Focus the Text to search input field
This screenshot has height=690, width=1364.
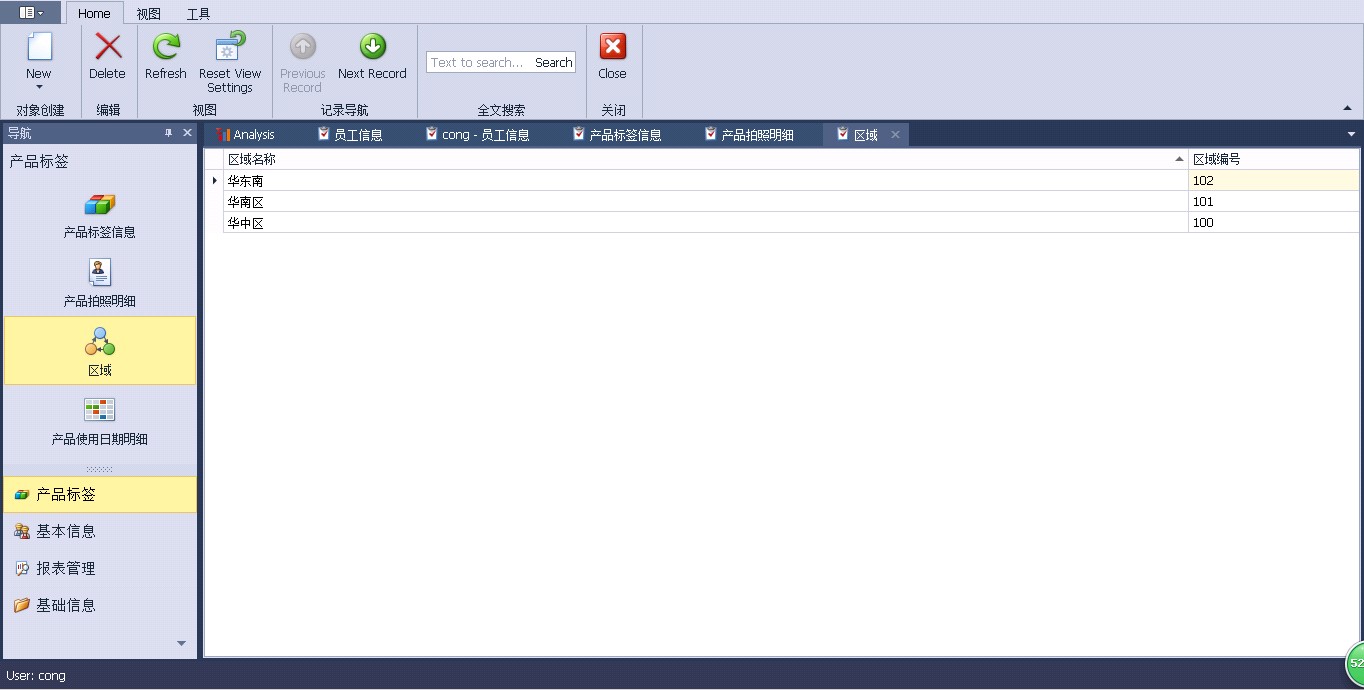(479, 62)
